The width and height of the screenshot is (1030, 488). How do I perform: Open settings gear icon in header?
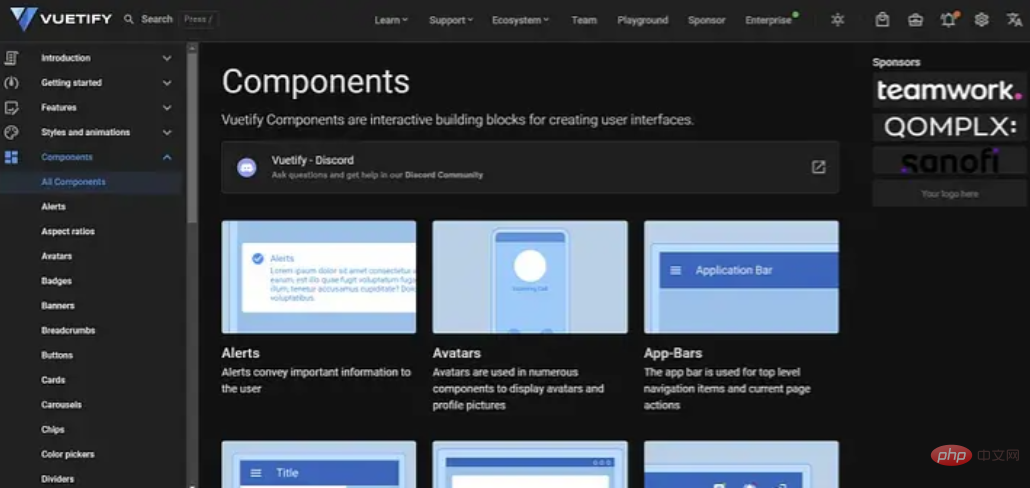click(x=981, y=20)
